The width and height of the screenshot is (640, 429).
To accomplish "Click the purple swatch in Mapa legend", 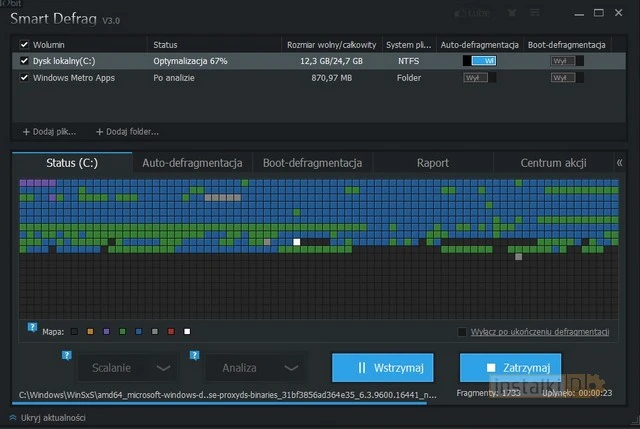I will pos(107,331).
